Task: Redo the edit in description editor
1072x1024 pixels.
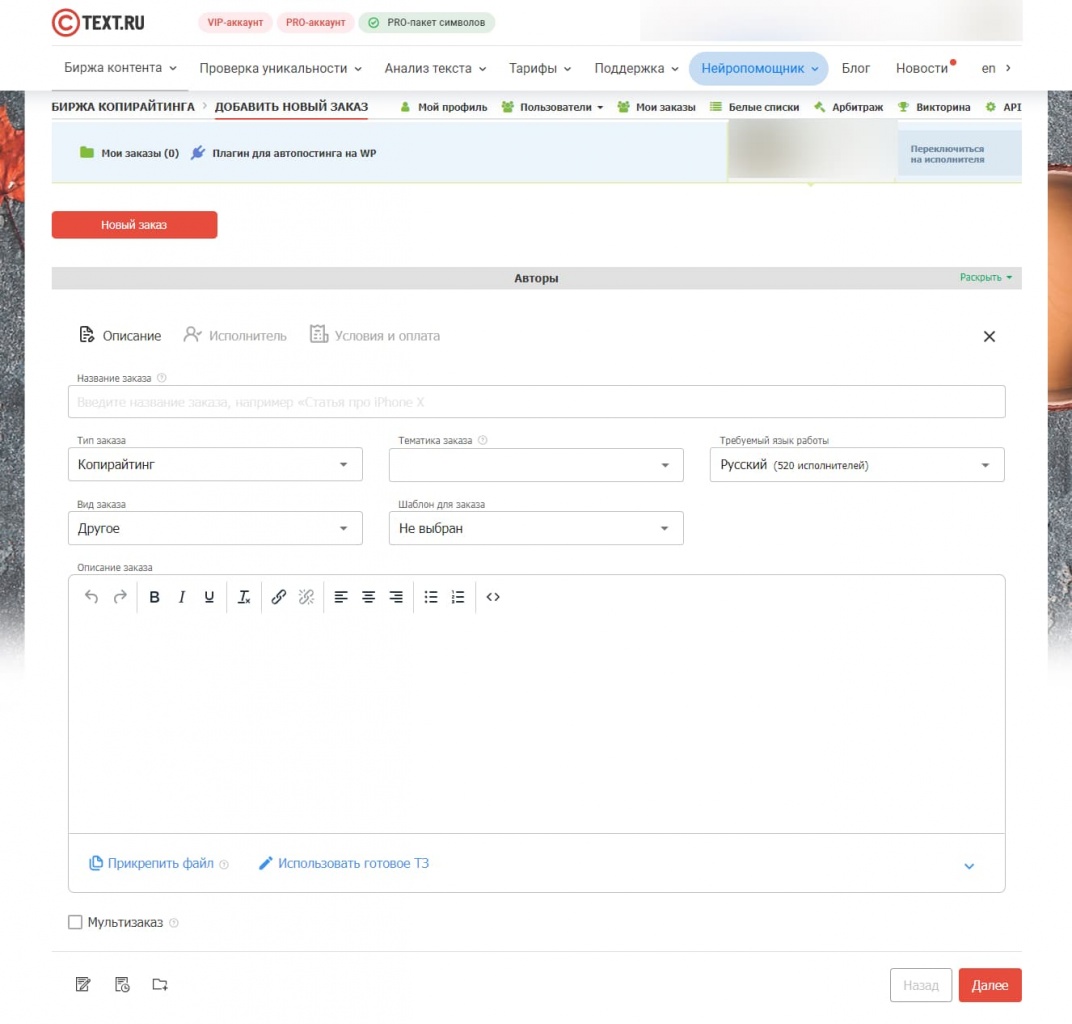Action: (120, 597)
